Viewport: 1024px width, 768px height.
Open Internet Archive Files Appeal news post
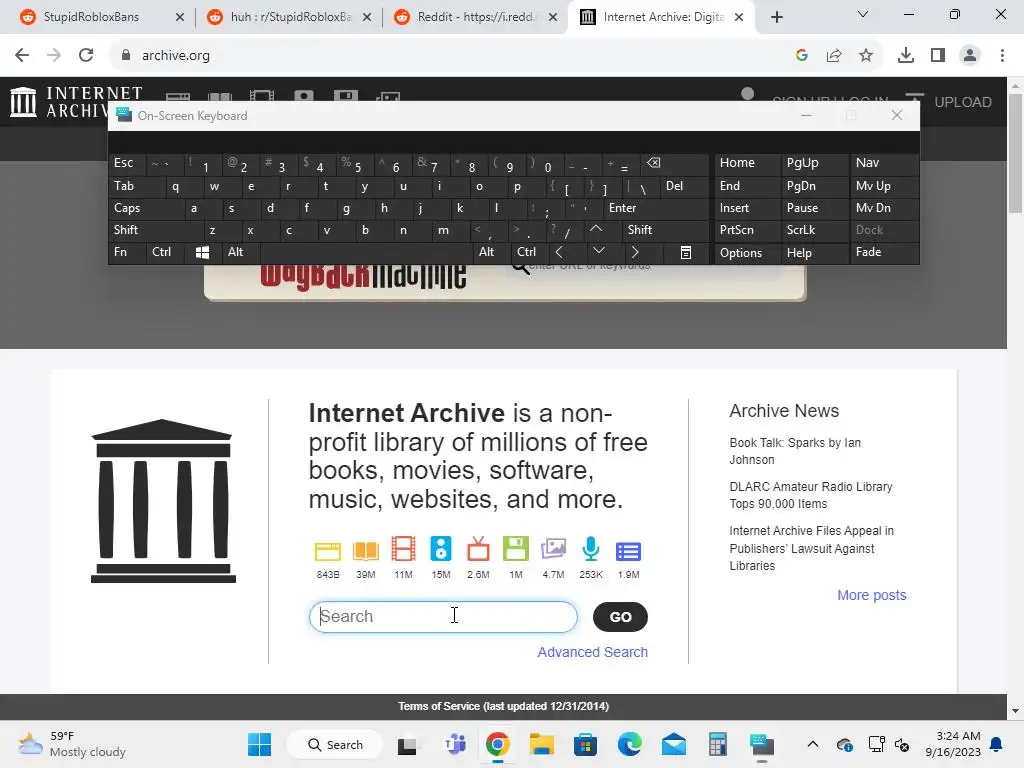(x=812, y=549)
